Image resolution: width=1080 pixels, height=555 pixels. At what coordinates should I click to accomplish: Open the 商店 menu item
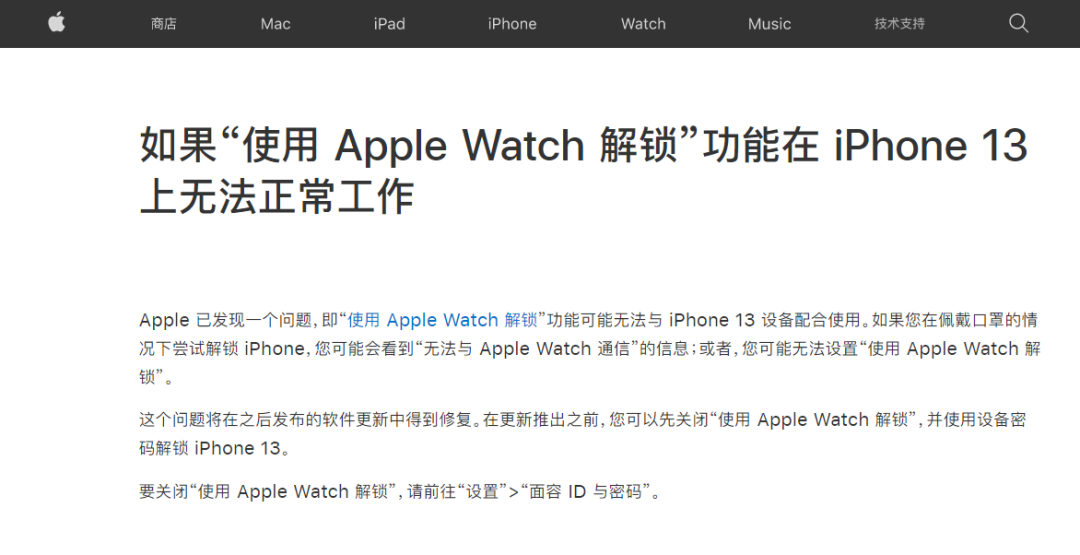pyautogui.click(x=164, y=23)
